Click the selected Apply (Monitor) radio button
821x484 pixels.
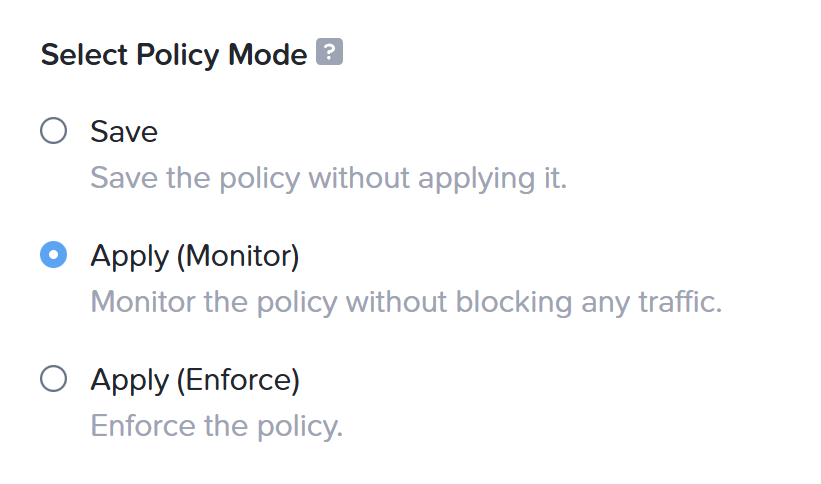click(x=53, y=255)
